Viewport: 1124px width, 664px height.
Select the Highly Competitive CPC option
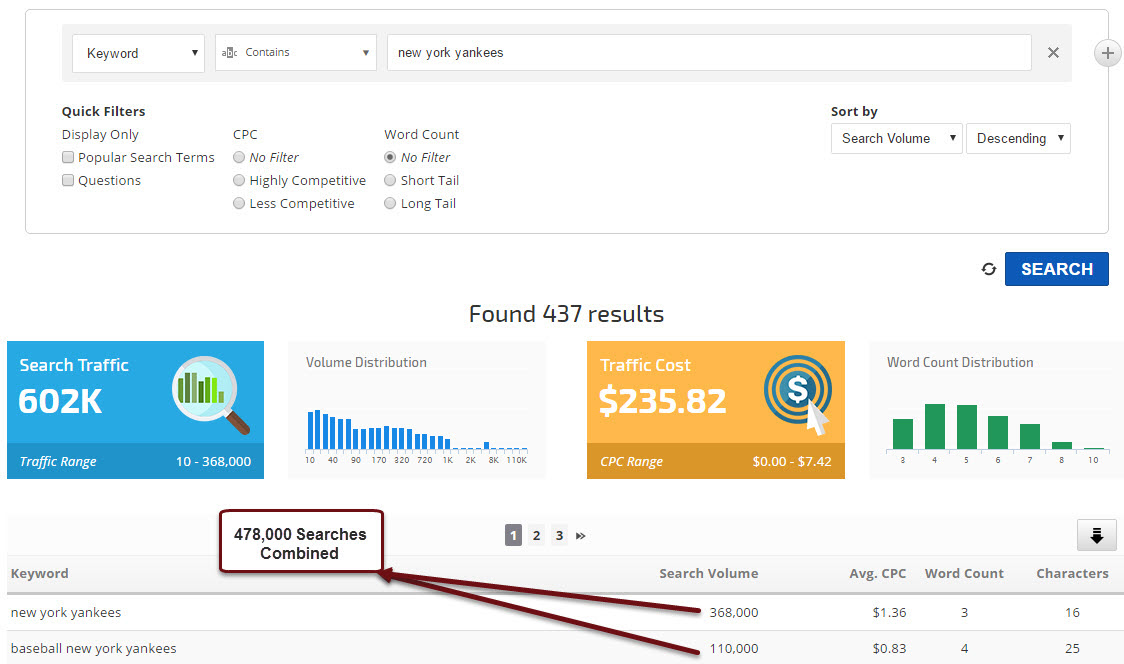[x=239, y=180]
